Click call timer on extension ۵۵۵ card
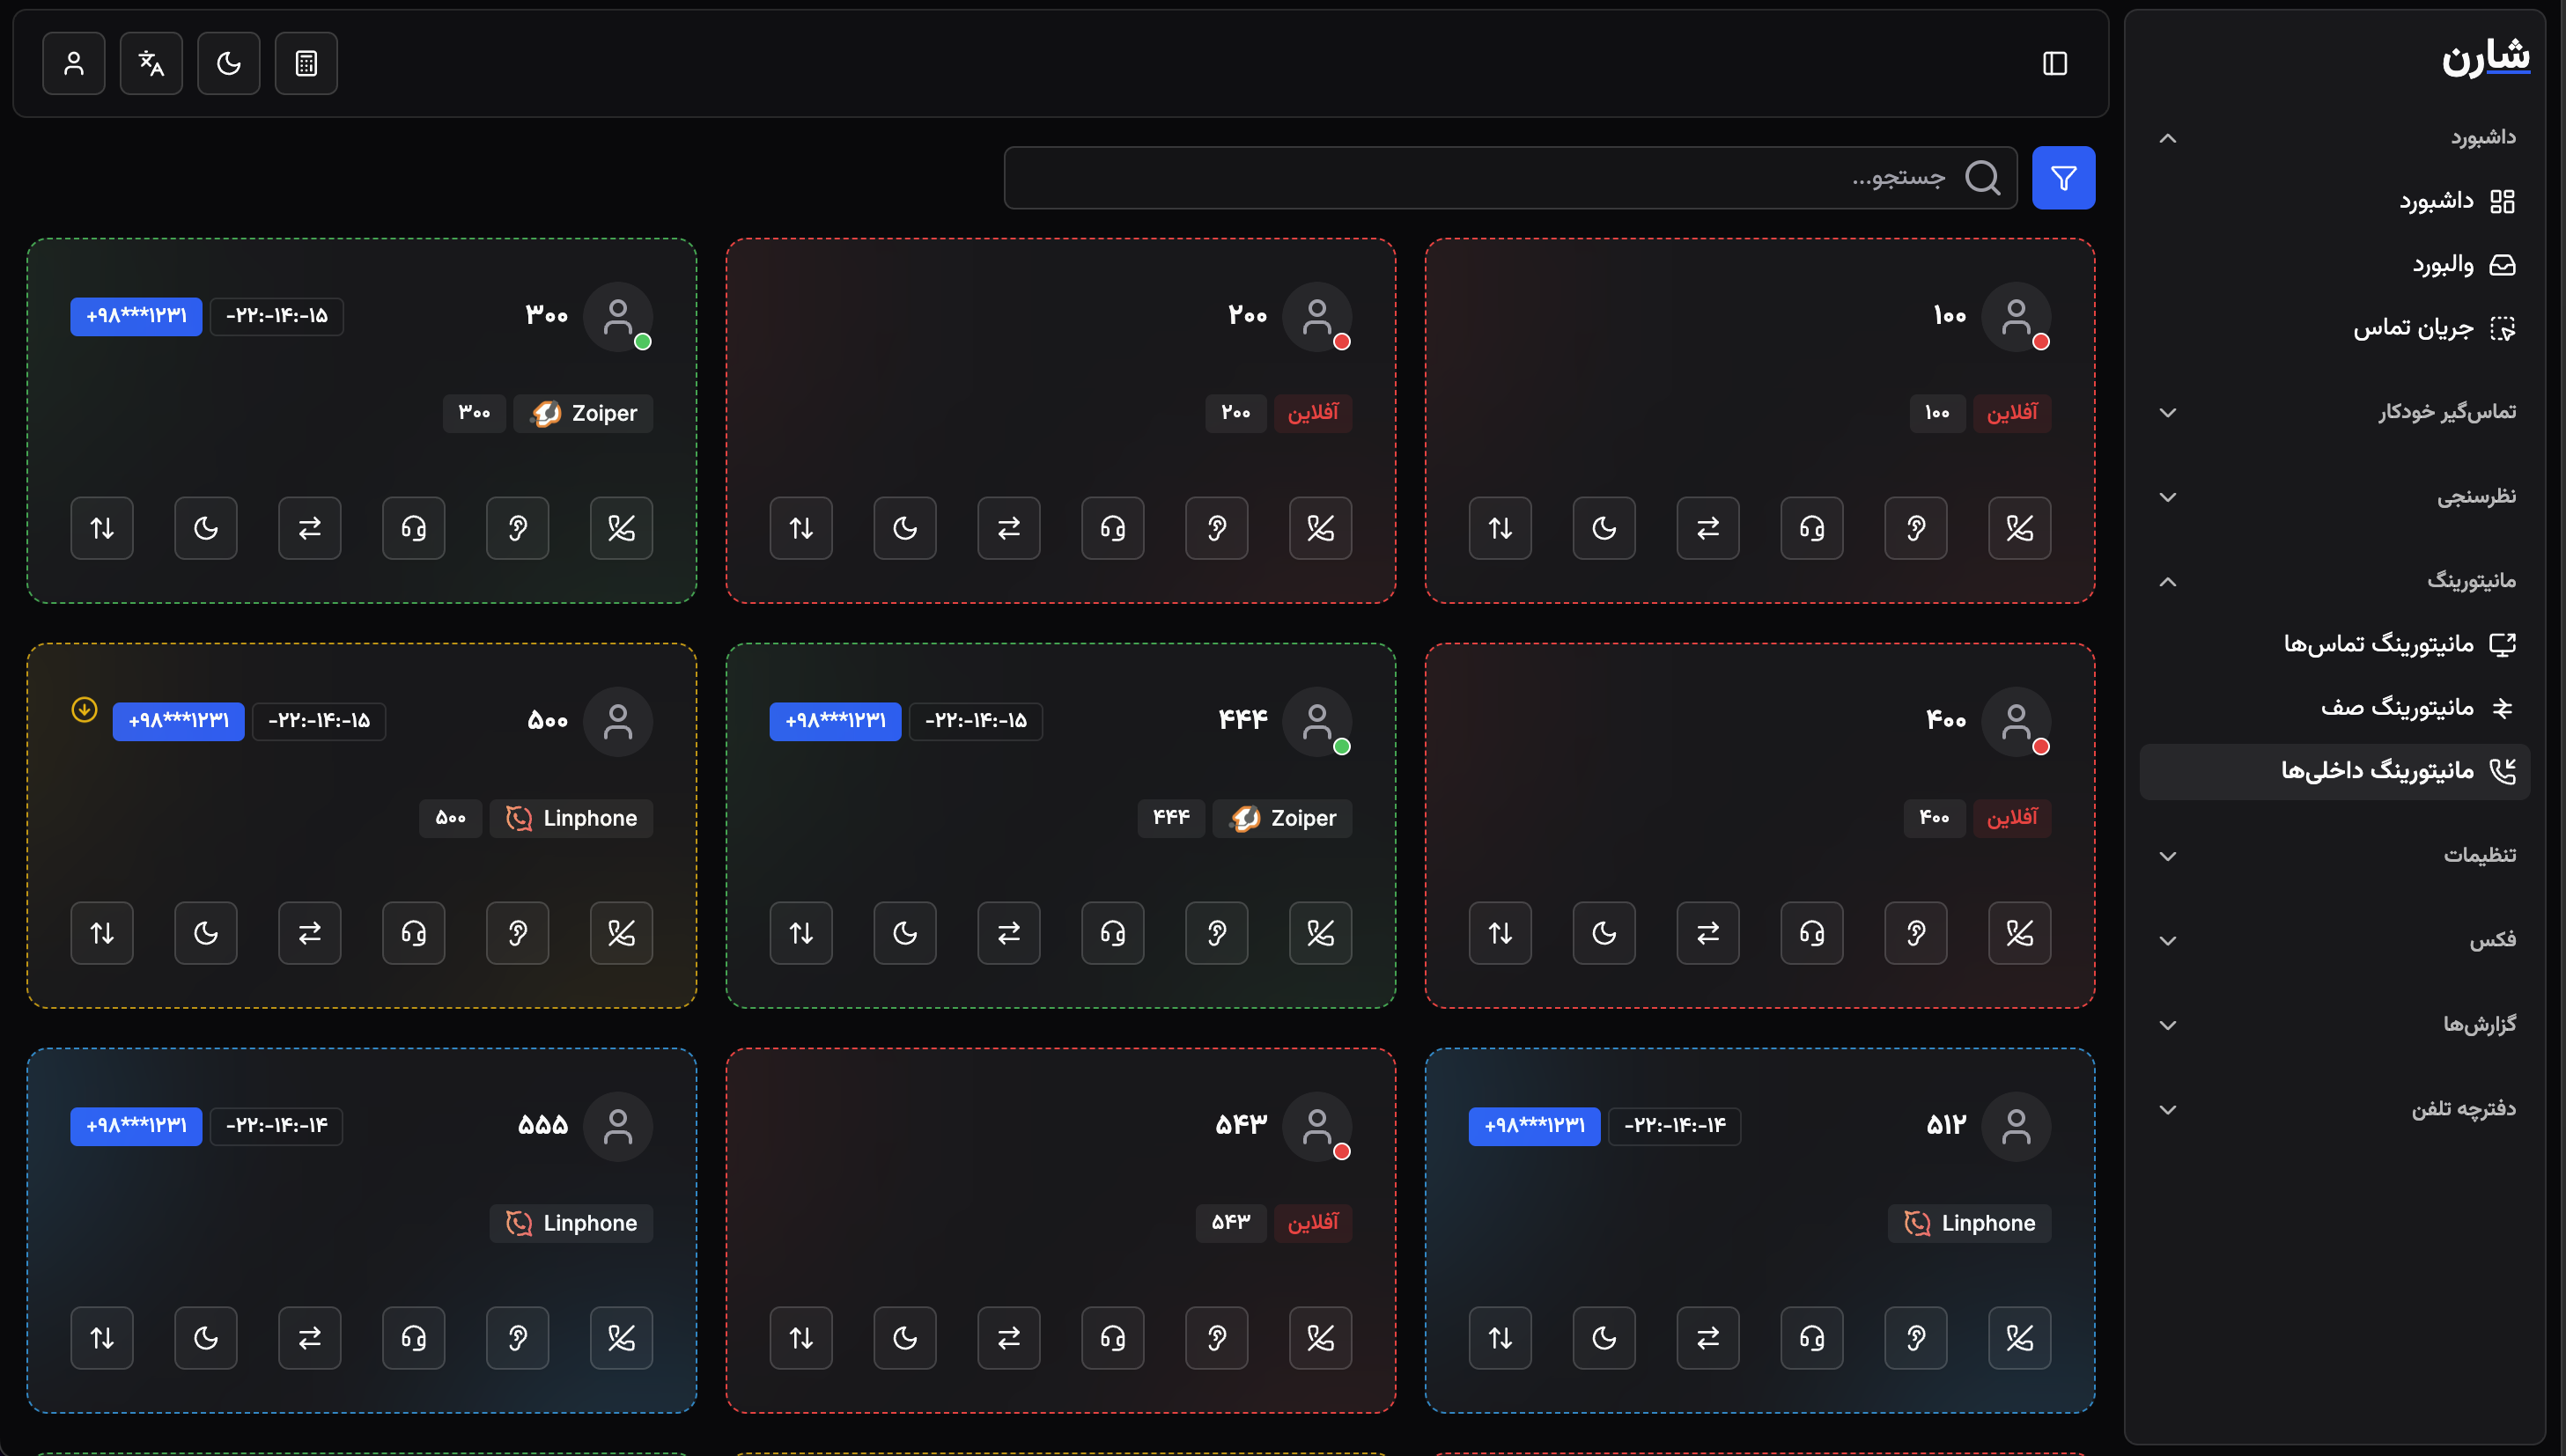This screenshot has width=2566, height=1456. [276, 1126]
